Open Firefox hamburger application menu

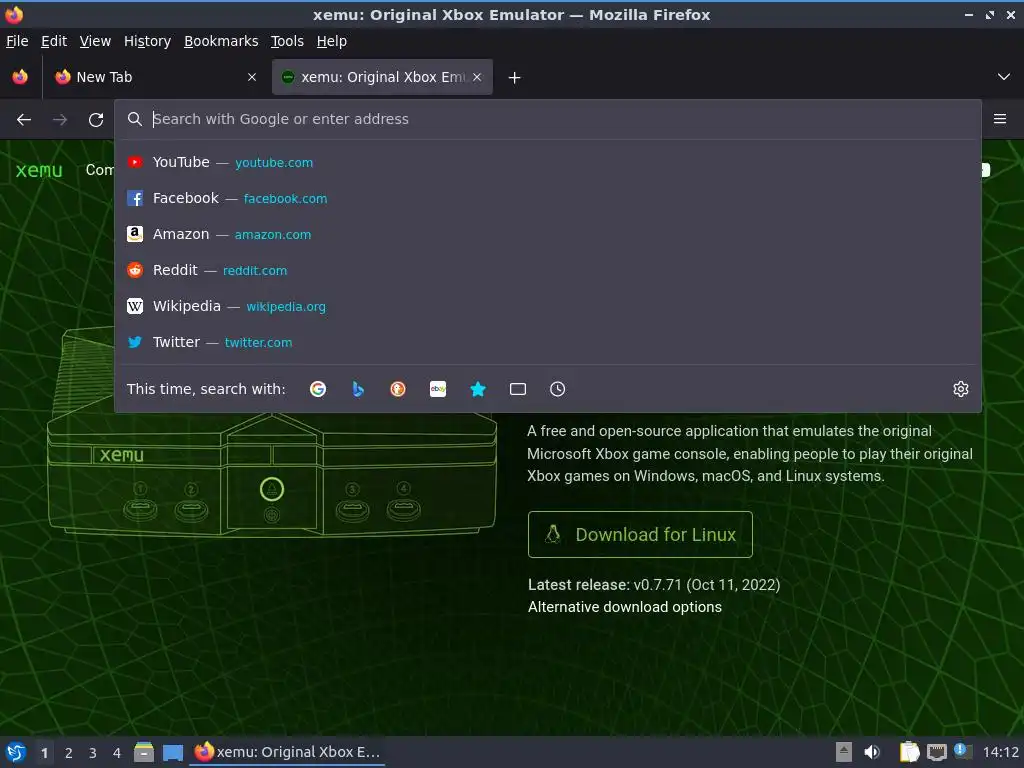pos(999,119)
